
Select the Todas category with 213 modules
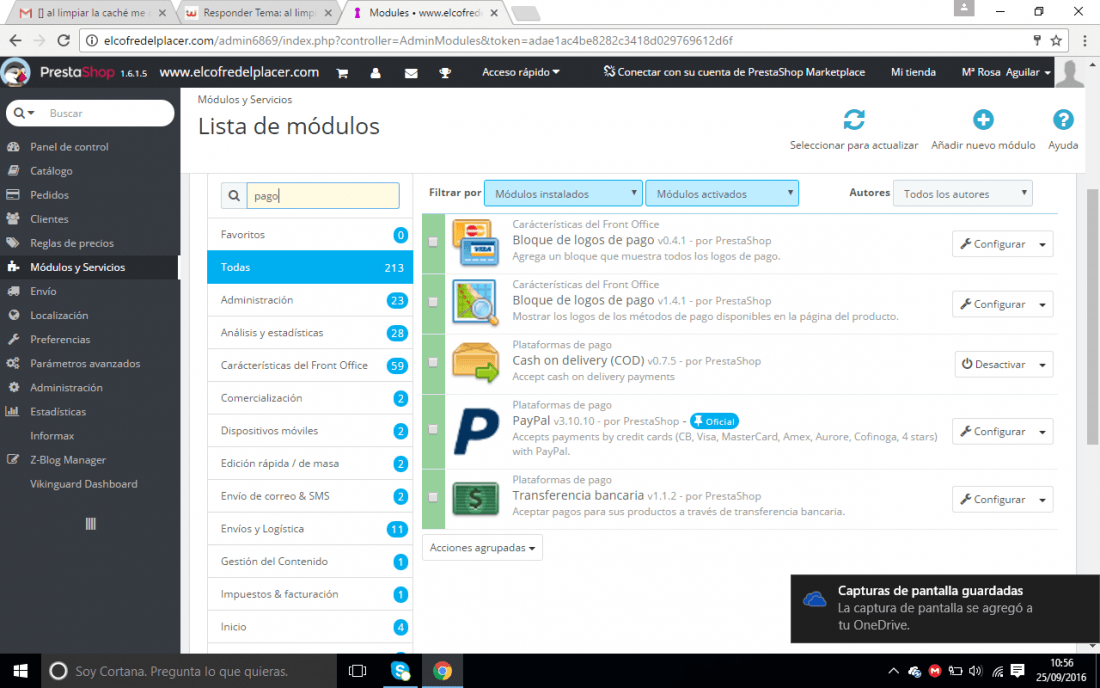[x=310, y=267]
